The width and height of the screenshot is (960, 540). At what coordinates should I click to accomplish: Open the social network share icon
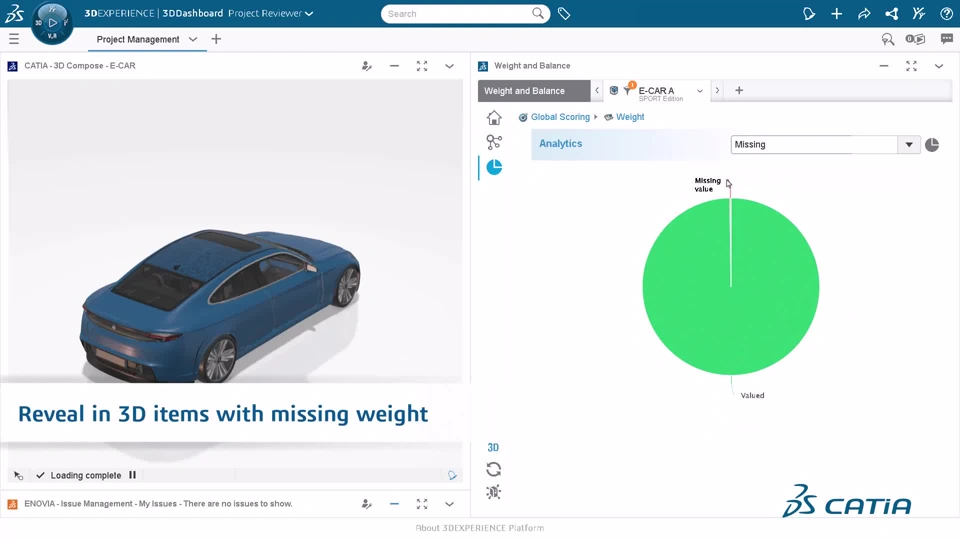(x=891, y=13)
